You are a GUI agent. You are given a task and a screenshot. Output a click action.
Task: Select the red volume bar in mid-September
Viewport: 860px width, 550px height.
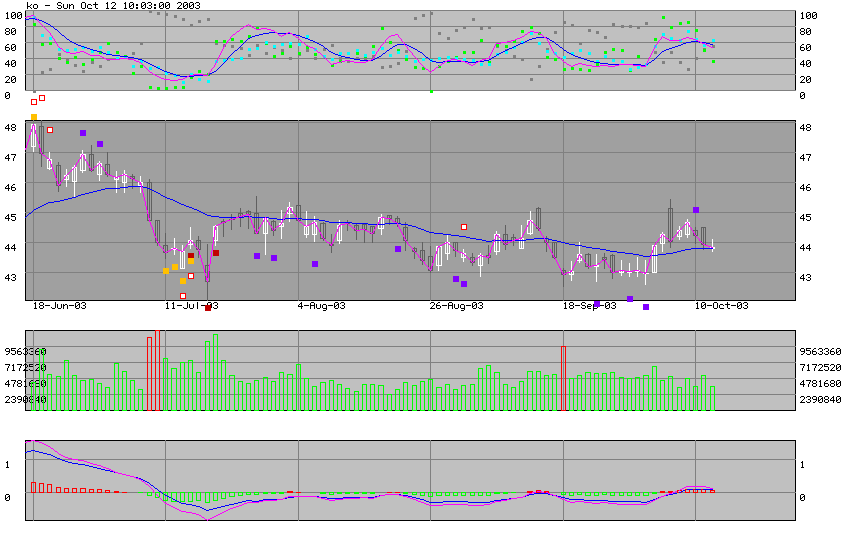pos(564,378)
